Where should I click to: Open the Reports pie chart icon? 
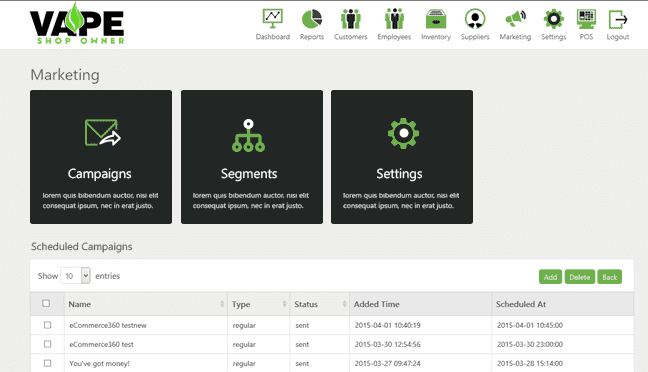click(x=312, y=19)
